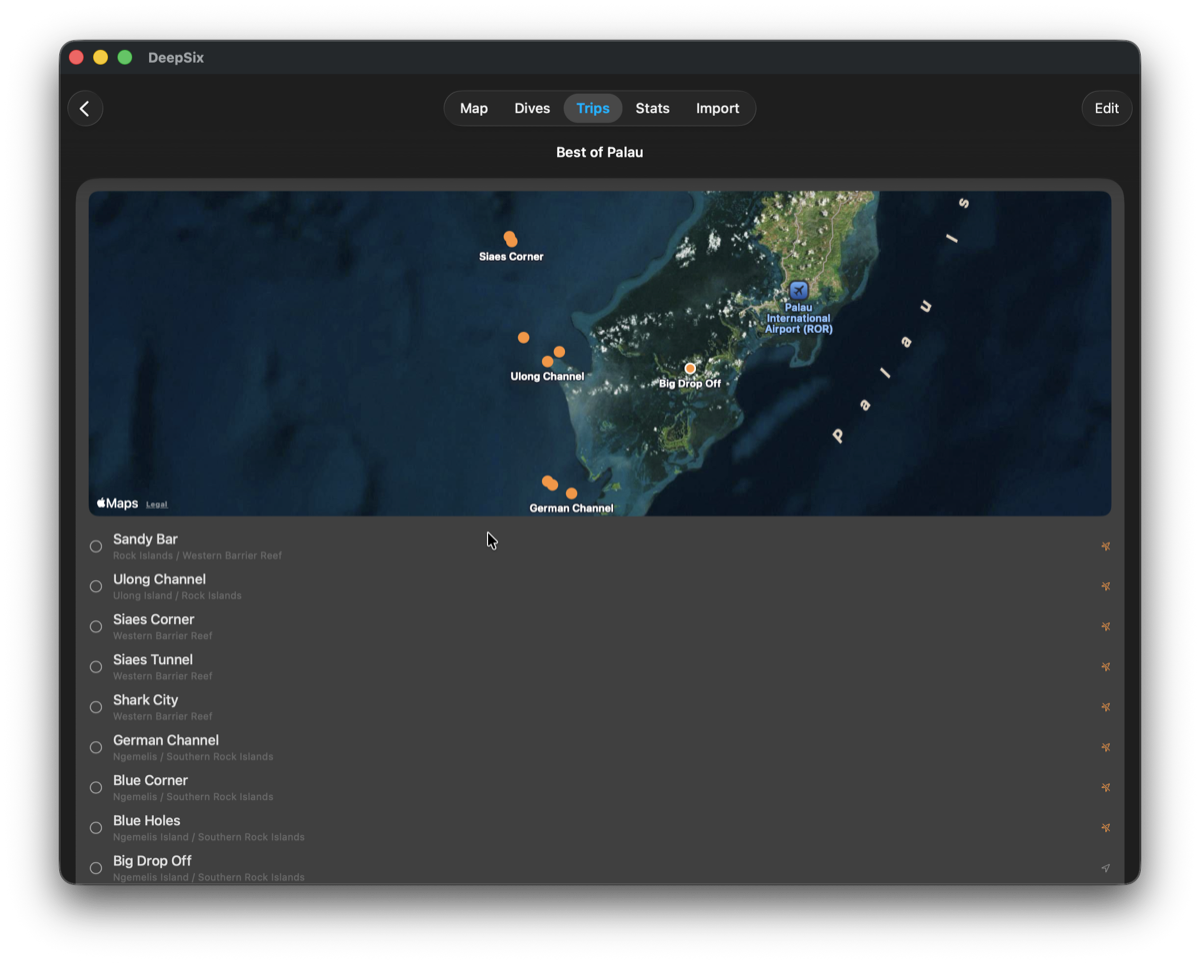Select the circle beside German Channel in list
The image size is (1200, 963).
click(x=96, y=747)
